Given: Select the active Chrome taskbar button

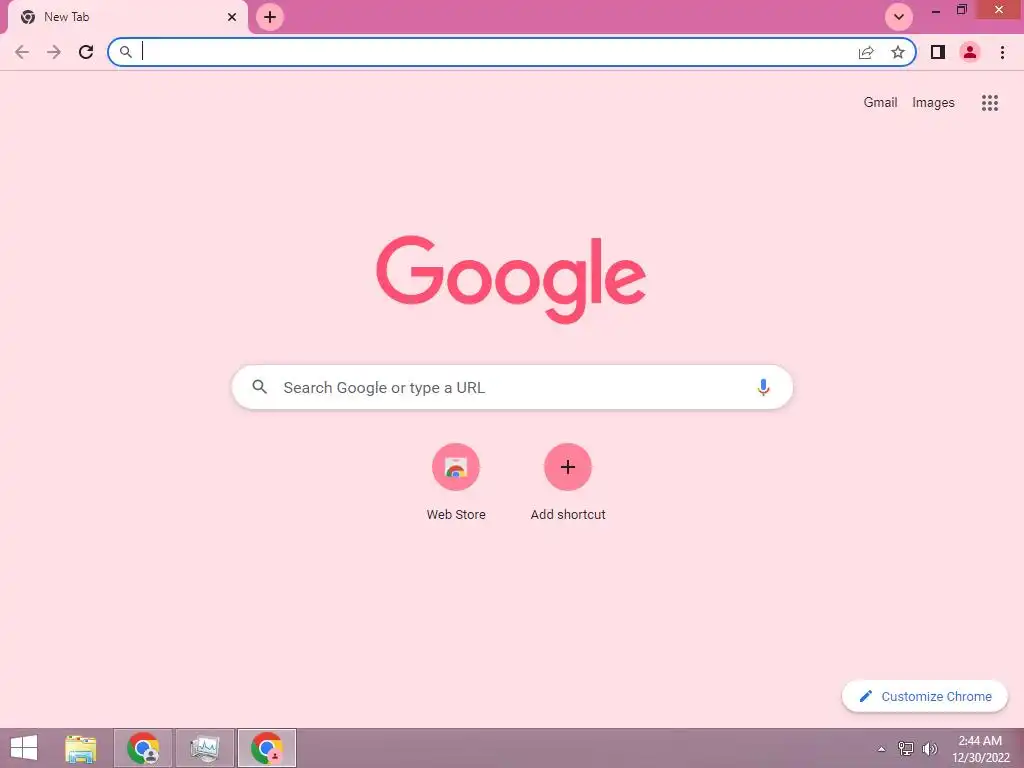Looking at the screenshot, I should (267, 748).
